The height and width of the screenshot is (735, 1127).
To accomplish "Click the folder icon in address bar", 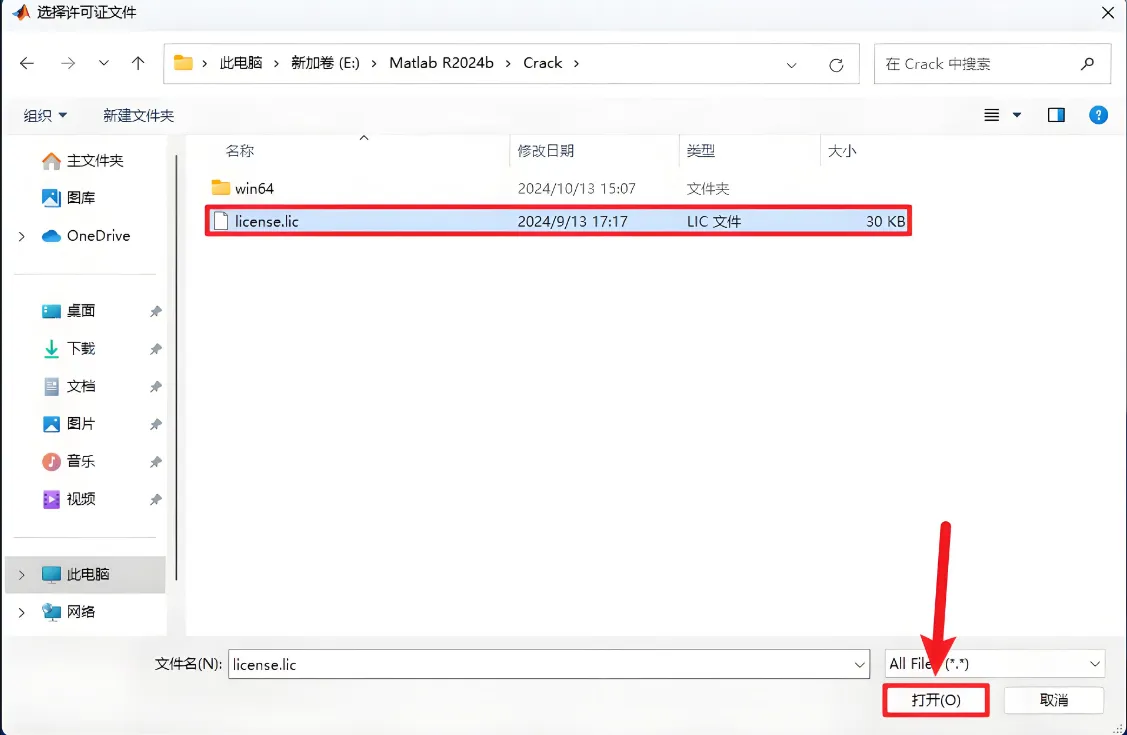I will click(x=183, y=63).
